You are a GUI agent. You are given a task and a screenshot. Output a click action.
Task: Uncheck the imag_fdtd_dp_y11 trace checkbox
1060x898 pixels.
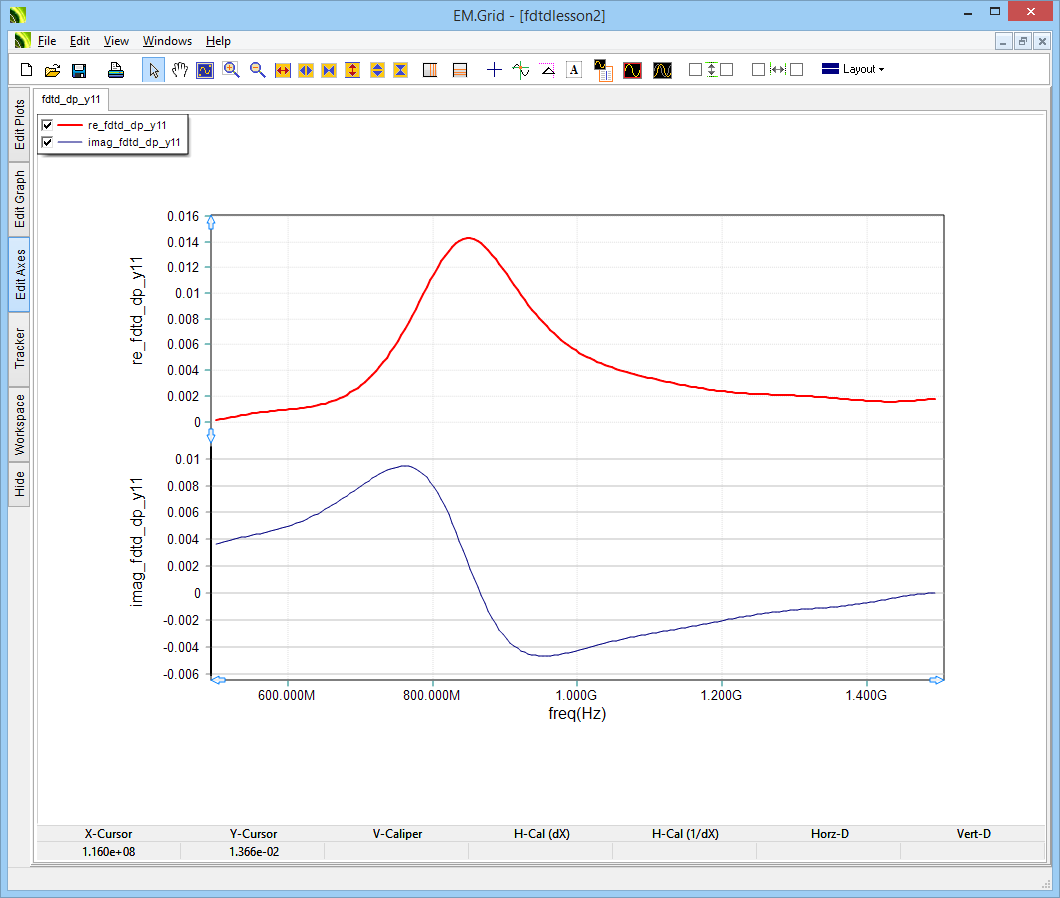(46, 143)
